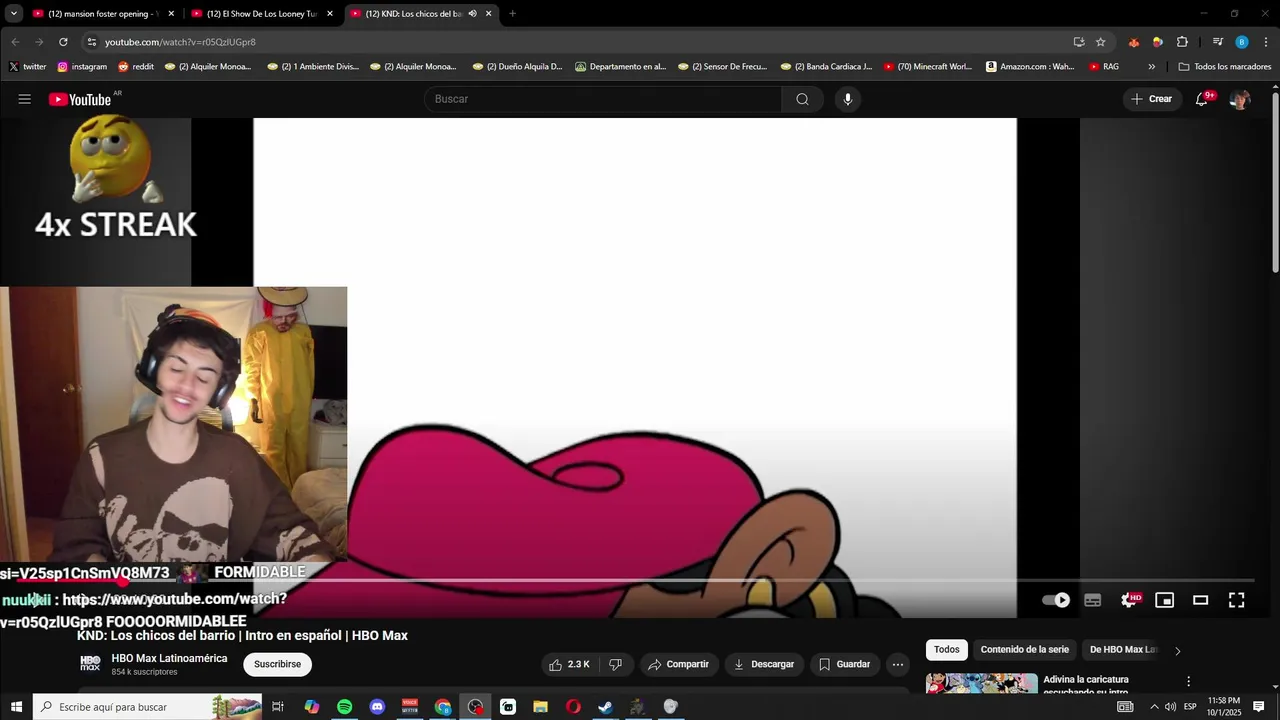1280x720 pixels.
Task: Install app icon in address bar
Action: click(1079, 42)
